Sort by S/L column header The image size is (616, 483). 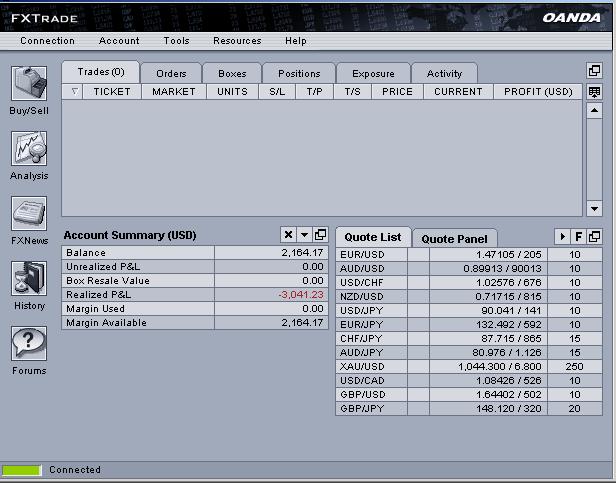[x=277, y=92]
